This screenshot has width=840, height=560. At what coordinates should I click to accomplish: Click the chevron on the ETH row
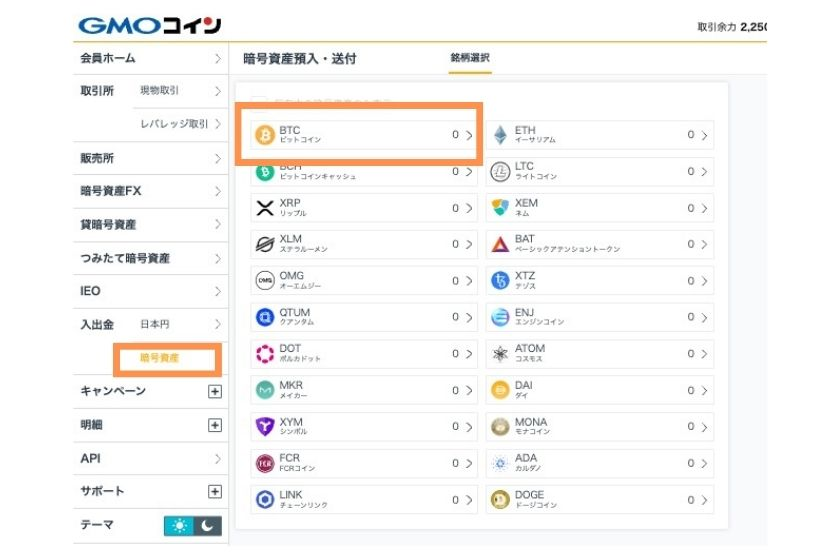(x=704, y=135)
